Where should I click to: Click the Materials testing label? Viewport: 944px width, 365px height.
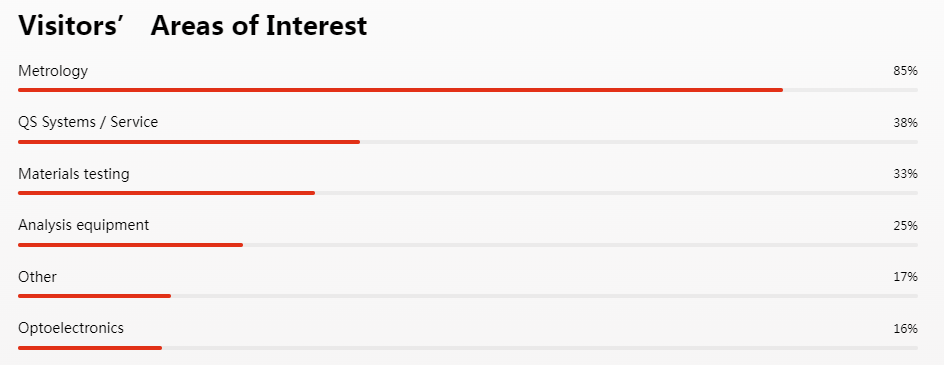coord(73,175)
